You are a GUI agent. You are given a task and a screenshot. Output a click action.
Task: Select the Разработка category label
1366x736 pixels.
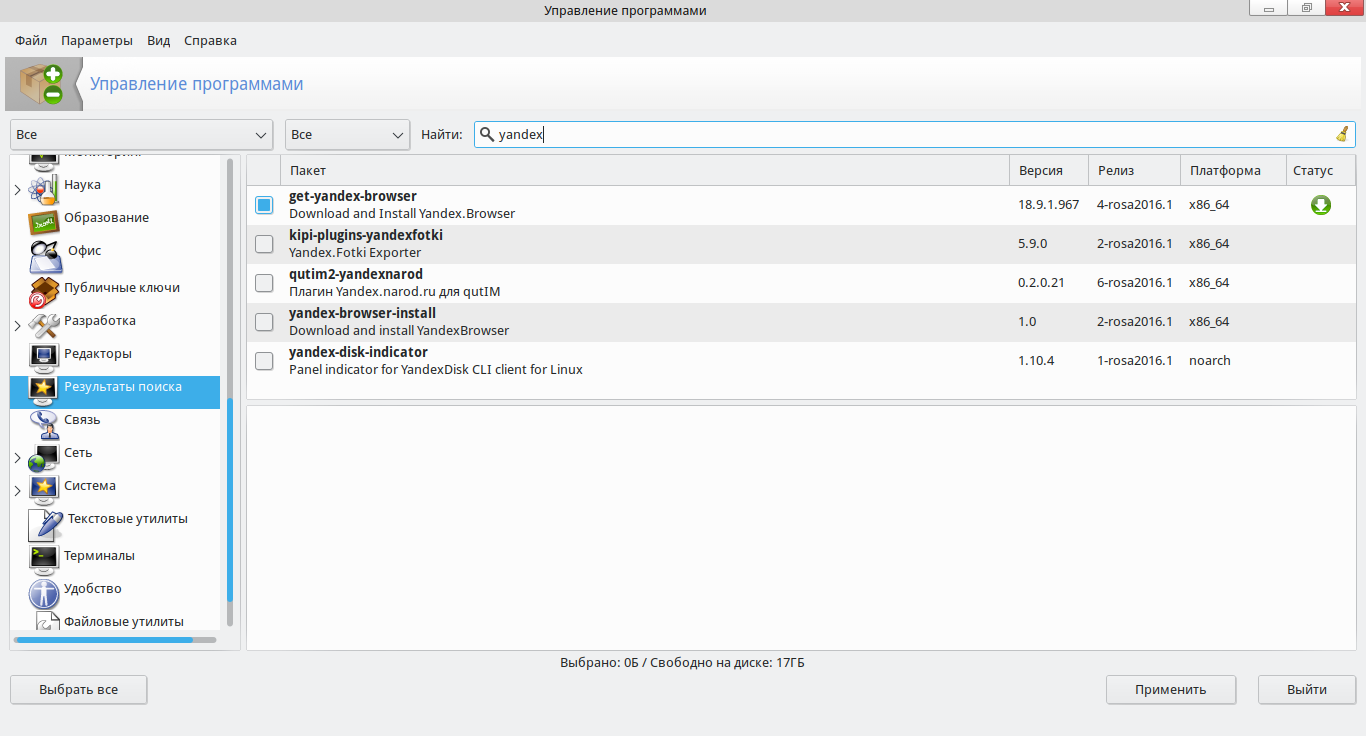coord(100,321)
